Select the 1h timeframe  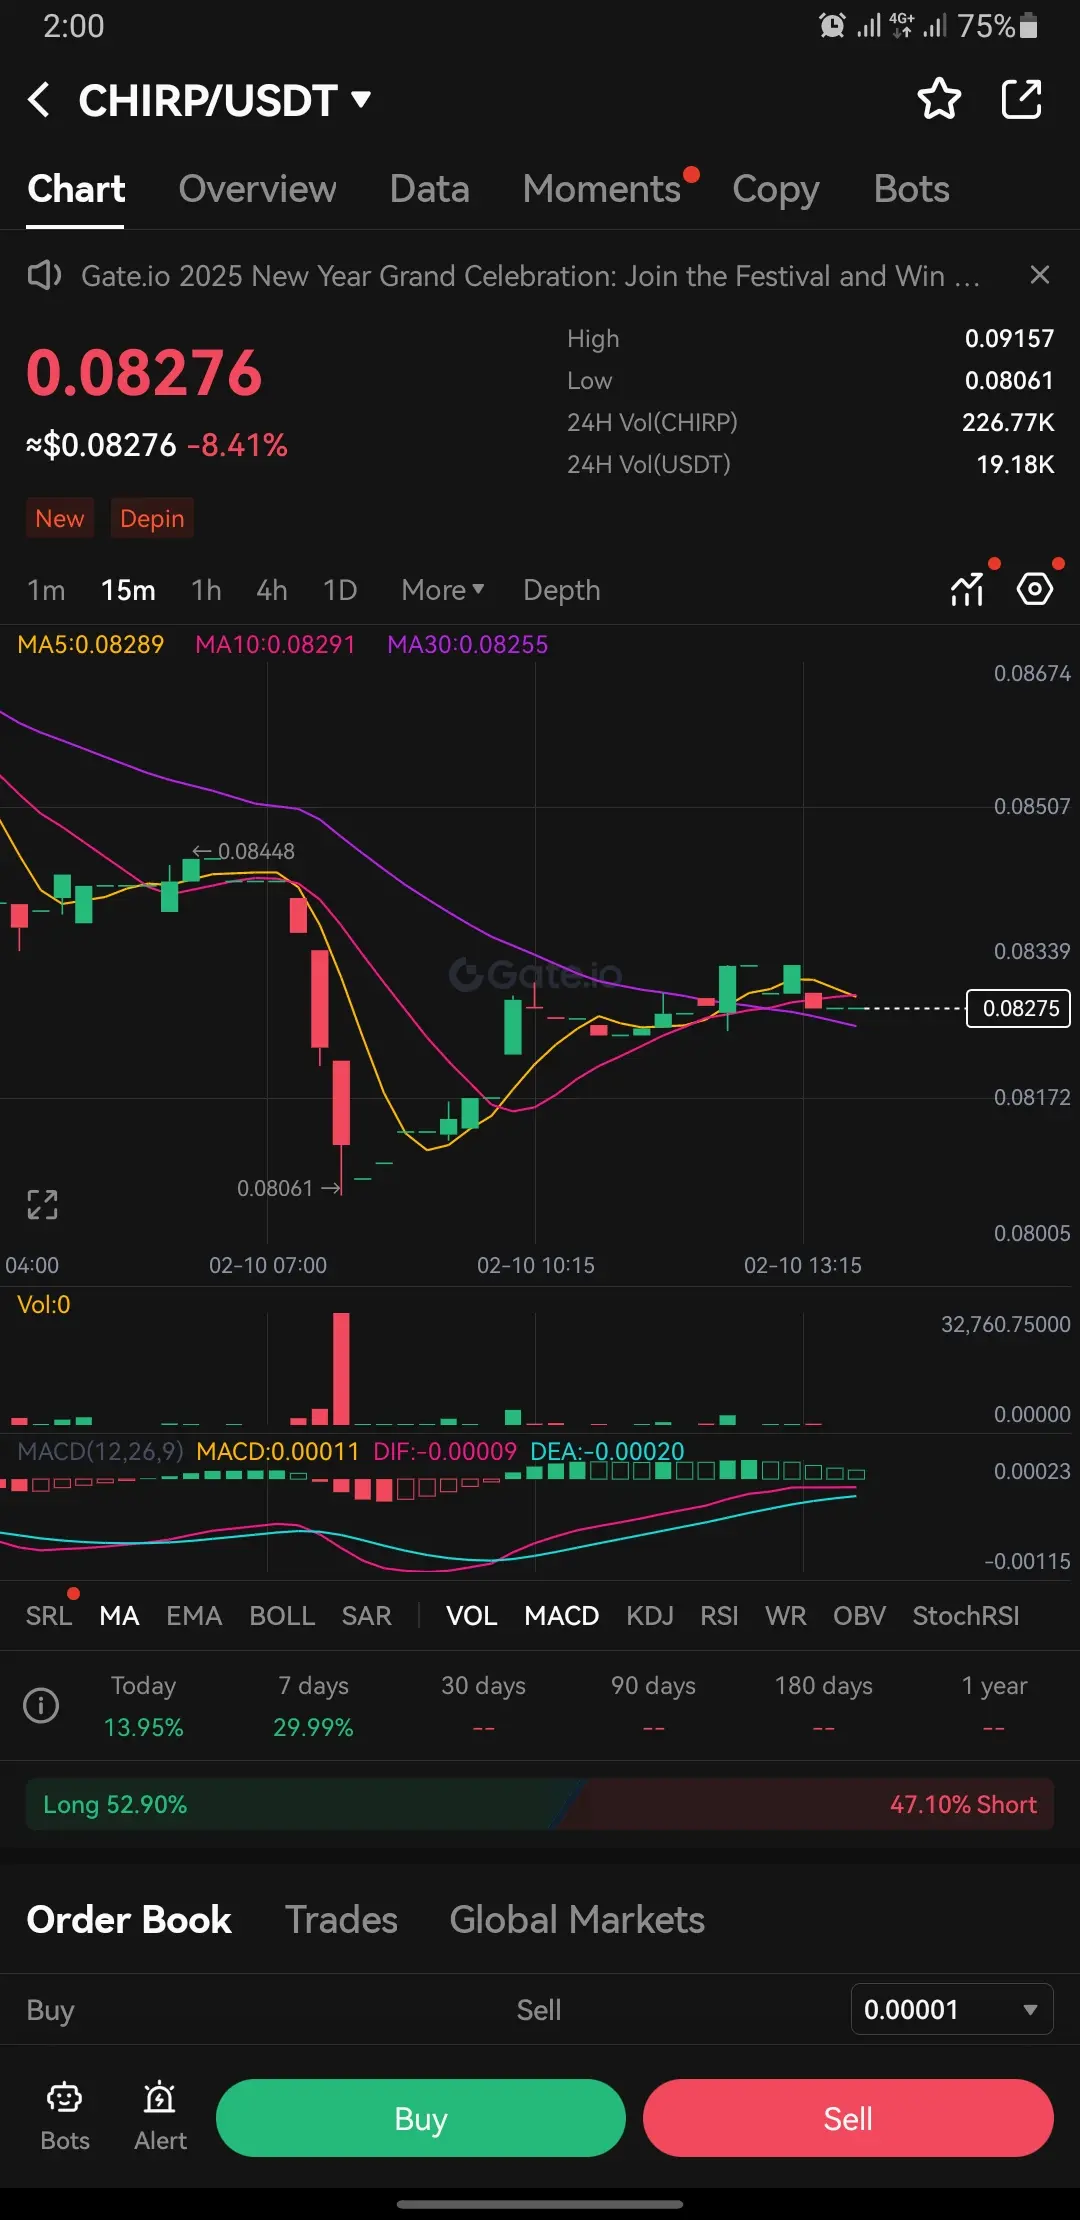coord(206,590)
